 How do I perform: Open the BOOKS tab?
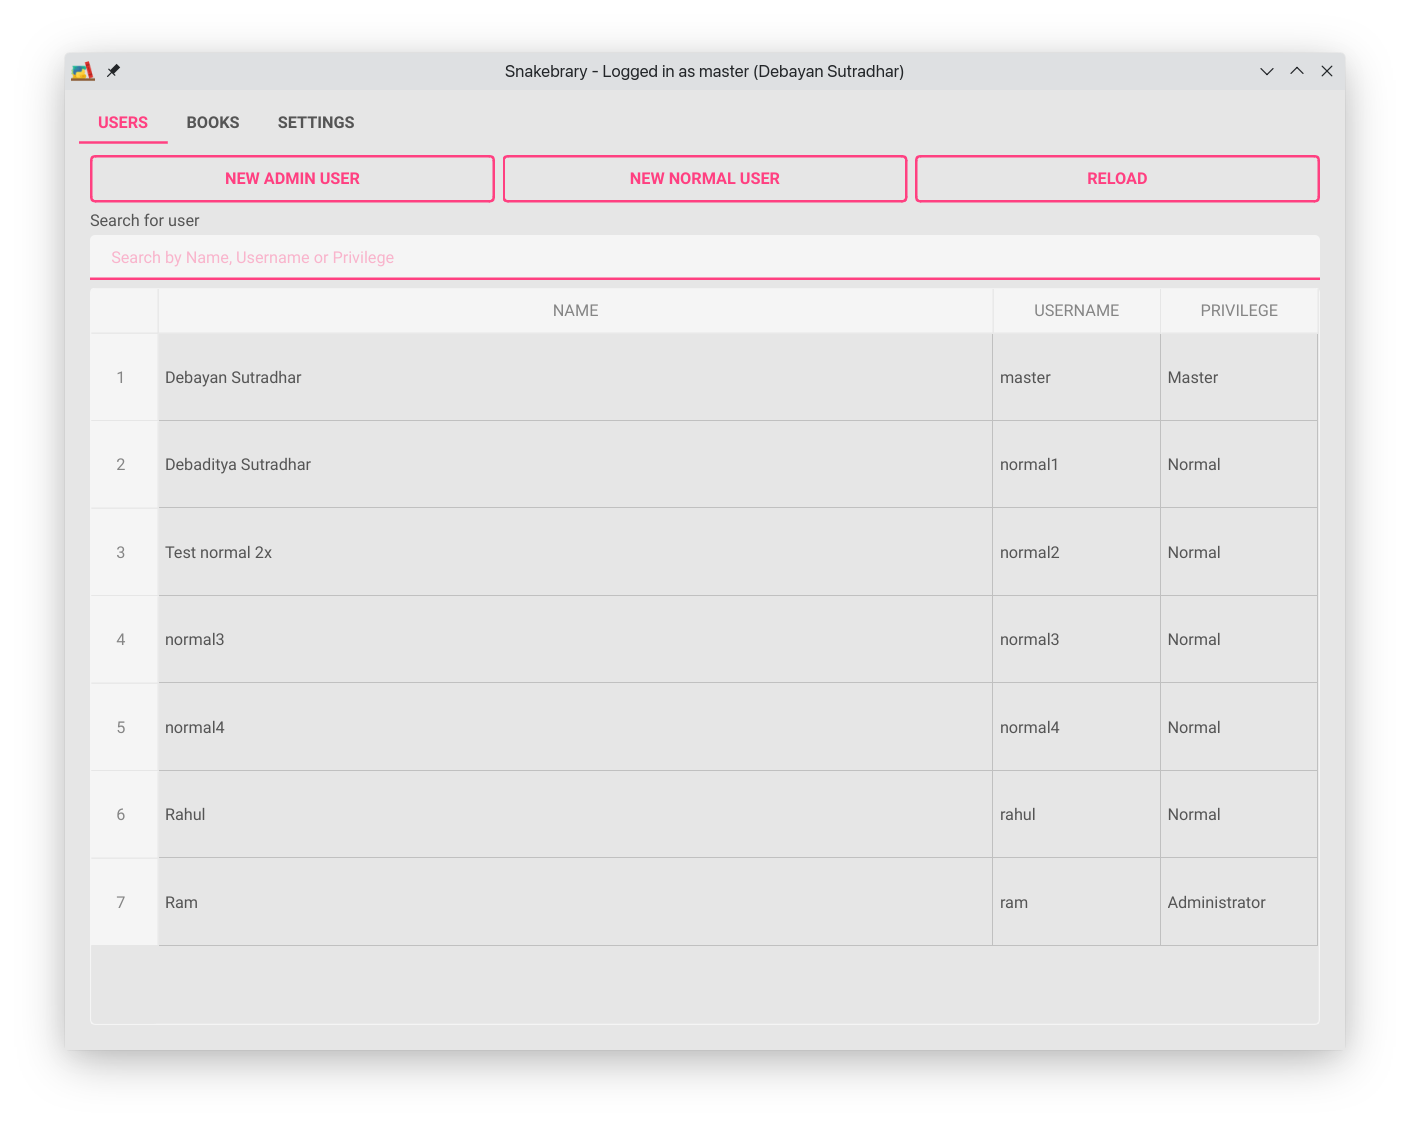pos(213,122)
